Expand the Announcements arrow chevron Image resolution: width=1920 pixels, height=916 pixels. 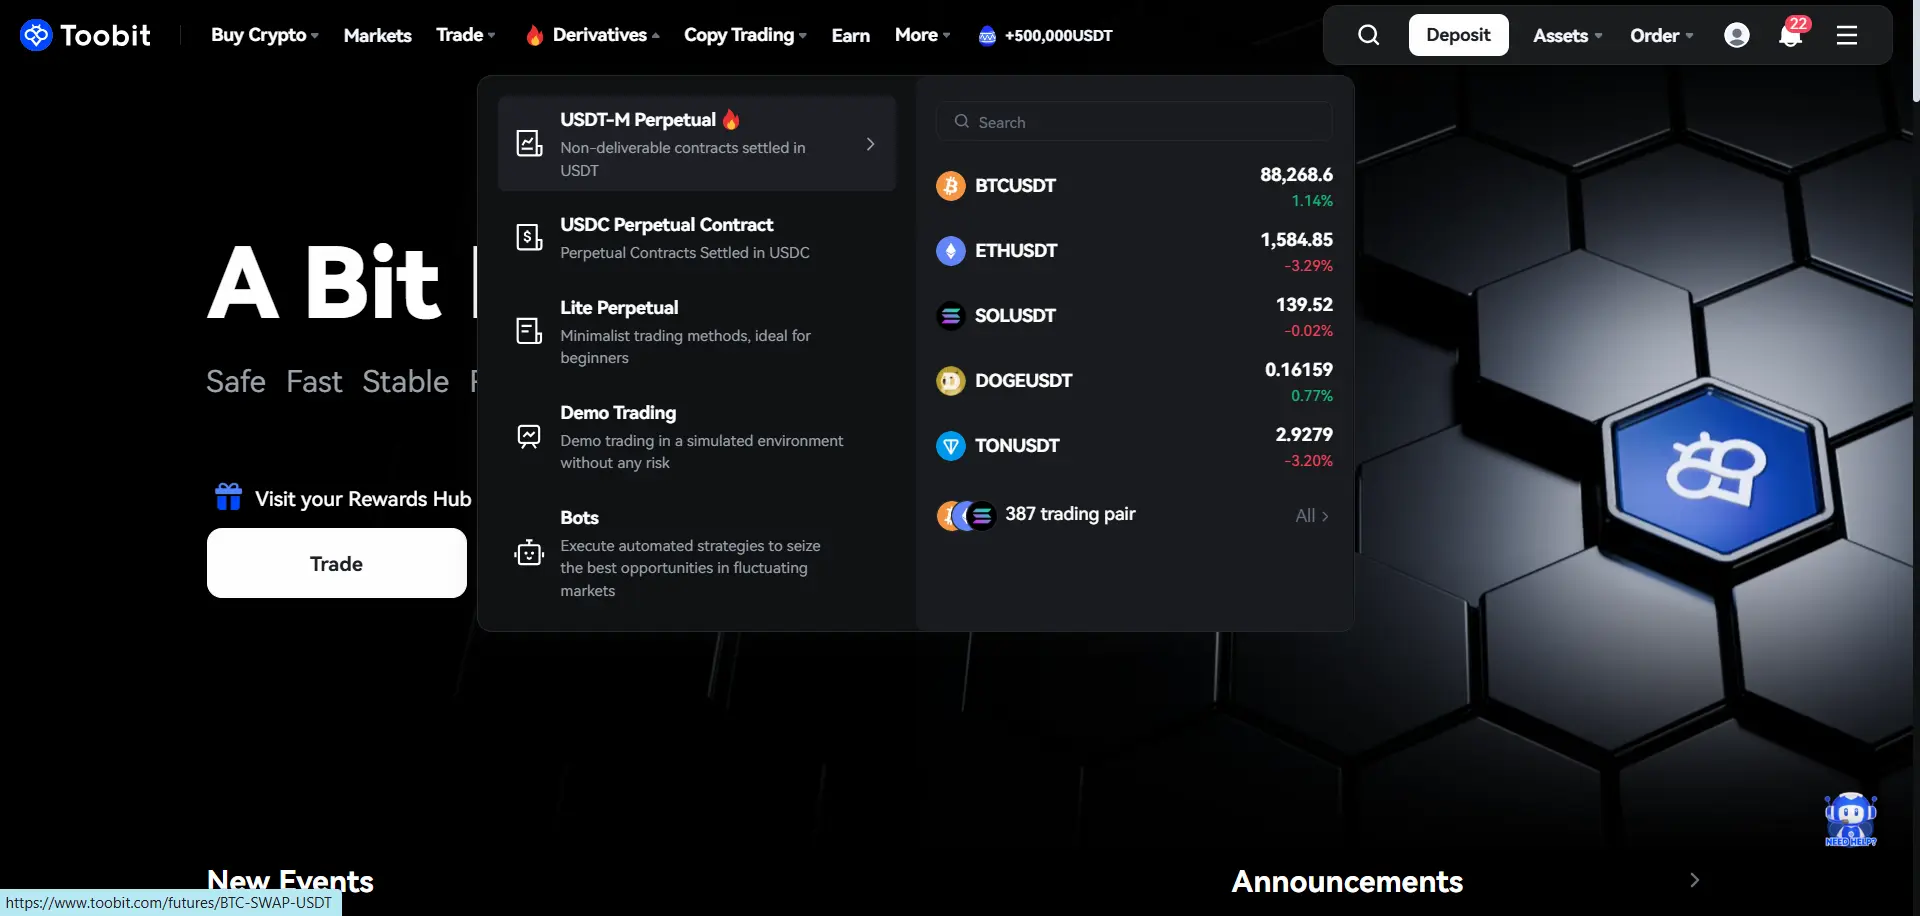pyautogui.click(x=1694, y=880)
